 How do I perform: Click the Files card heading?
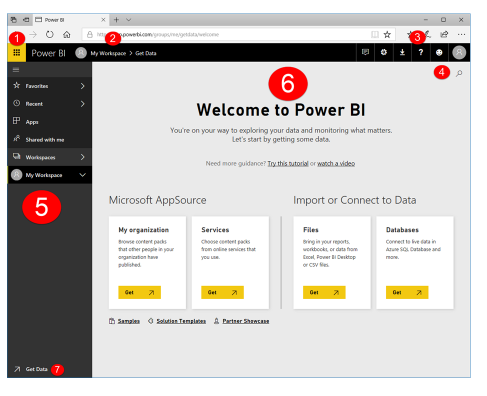point(311,230)
